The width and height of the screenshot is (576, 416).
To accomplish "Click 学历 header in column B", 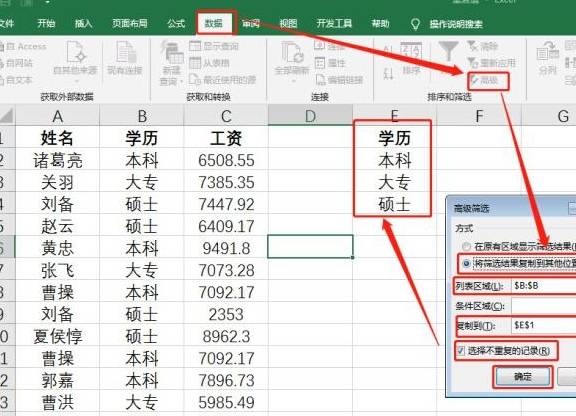I will [x=142, y=138].
